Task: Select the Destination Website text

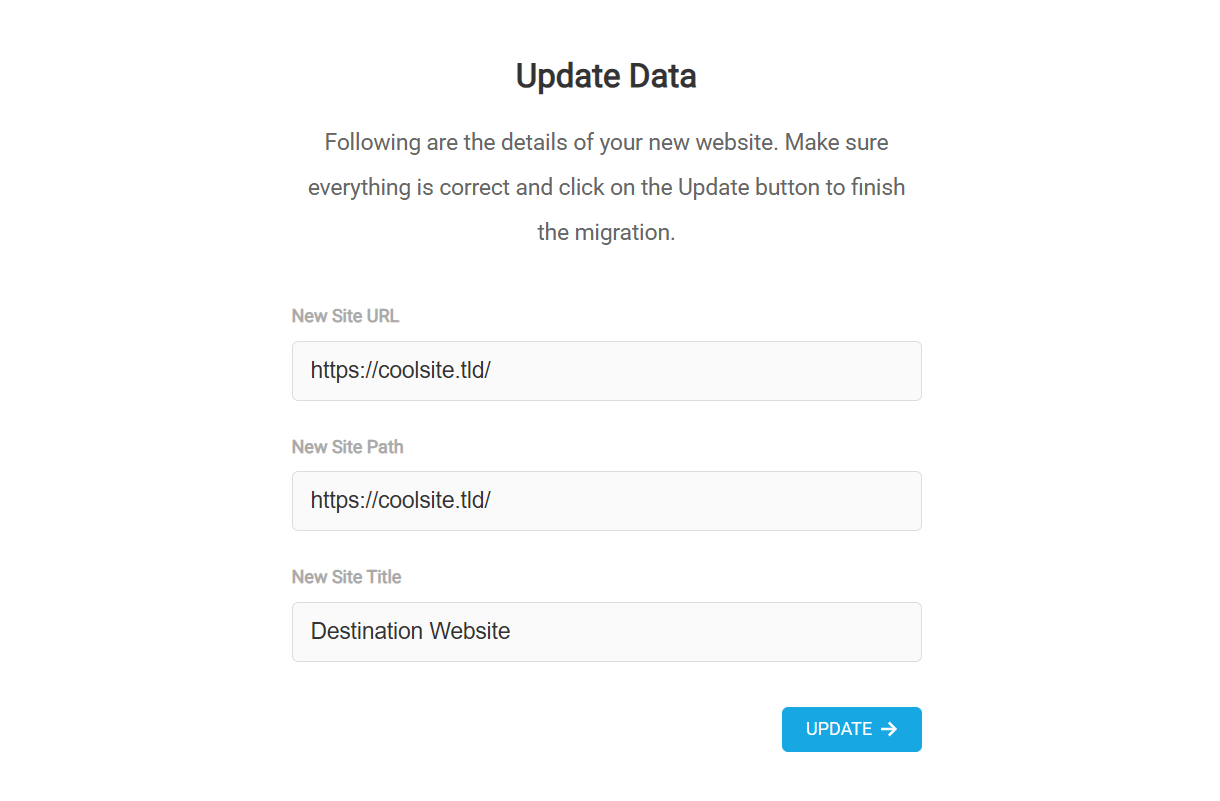Action: coord(410,631)
